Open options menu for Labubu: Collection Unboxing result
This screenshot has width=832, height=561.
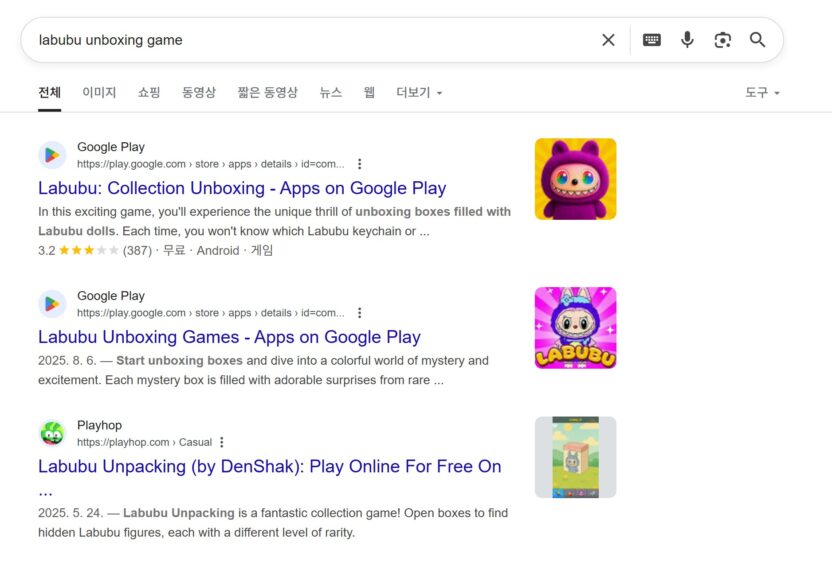(360, 164)
